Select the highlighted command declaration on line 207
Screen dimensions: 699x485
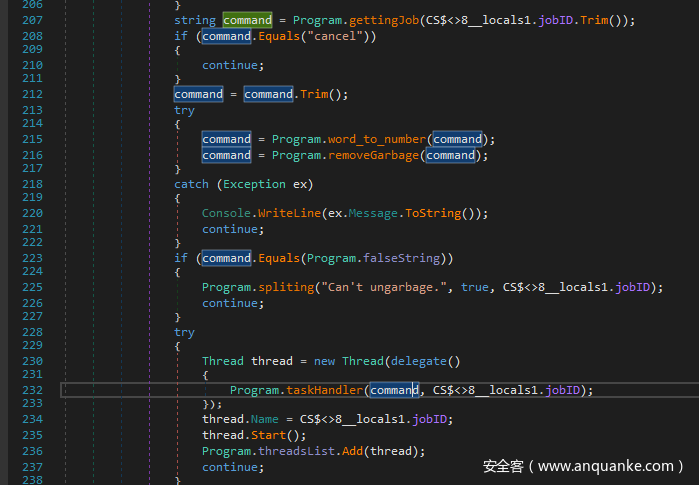[247, 20]
